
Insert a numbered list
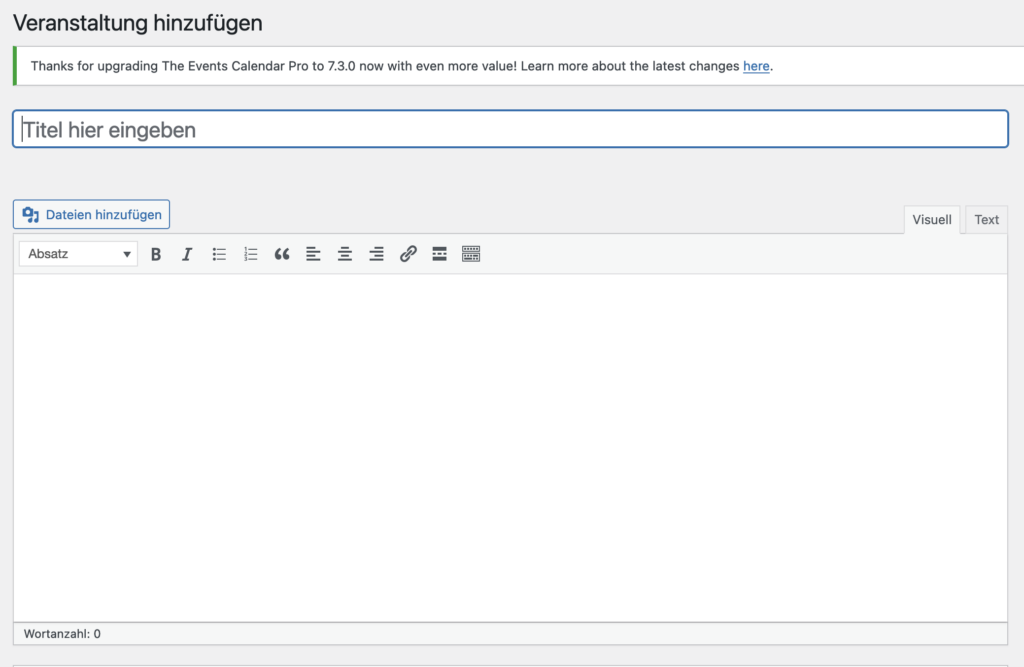pos(251,254)
